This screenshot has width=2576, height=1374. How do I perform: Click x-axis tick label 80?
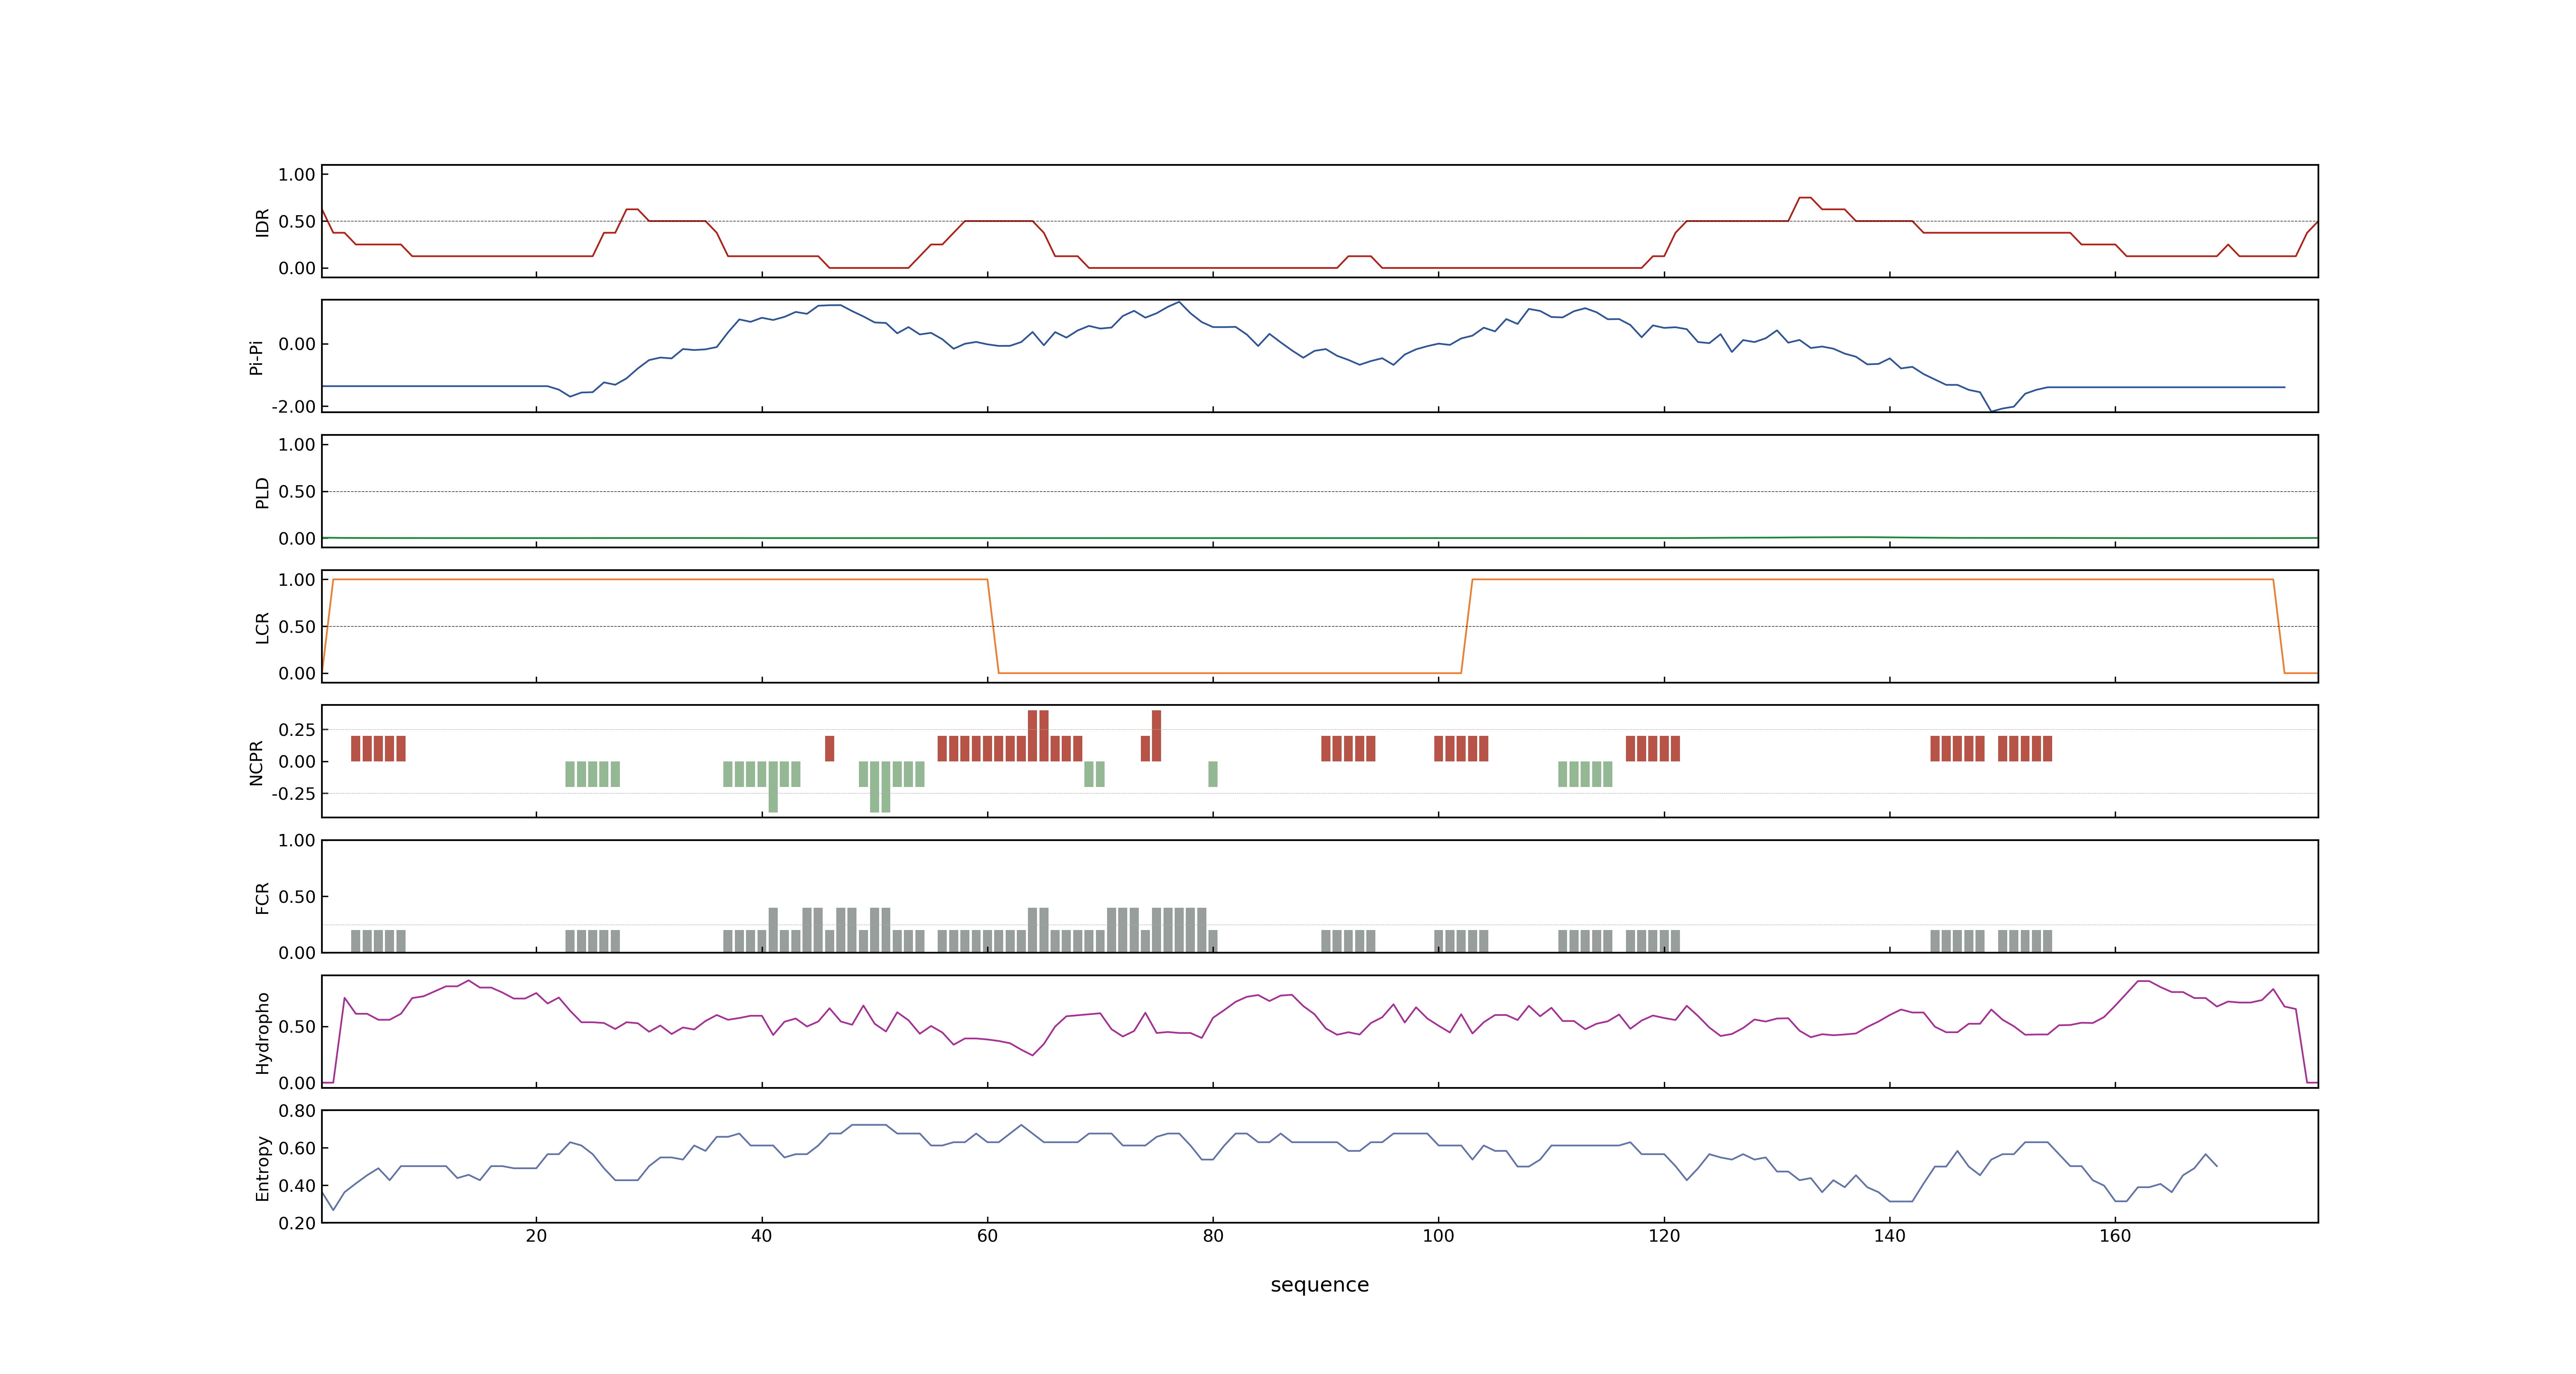pos(1213,1236)
